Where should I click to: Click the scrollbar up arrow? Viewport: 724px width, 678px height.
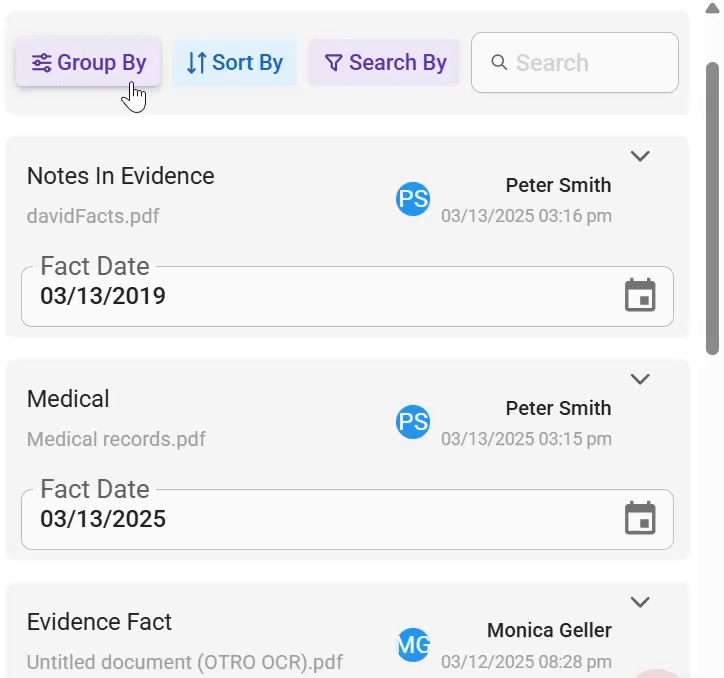713,8
